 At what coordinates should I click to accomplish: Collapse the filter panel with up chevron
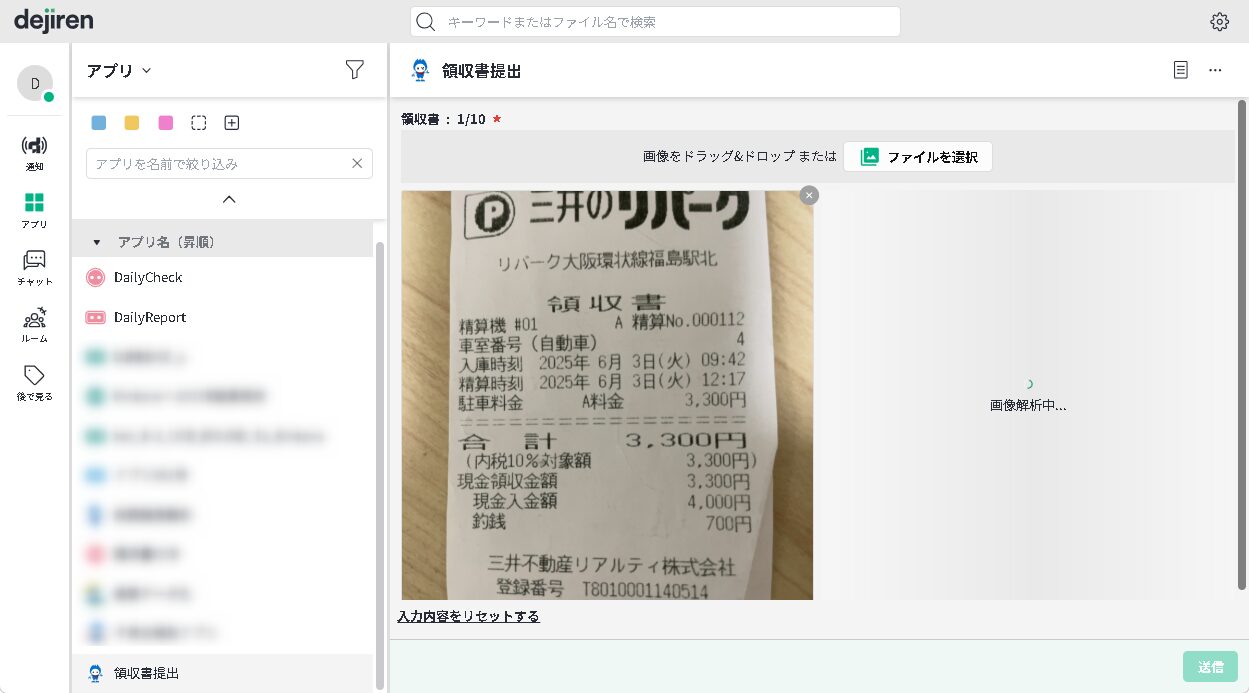coord(229,199)
